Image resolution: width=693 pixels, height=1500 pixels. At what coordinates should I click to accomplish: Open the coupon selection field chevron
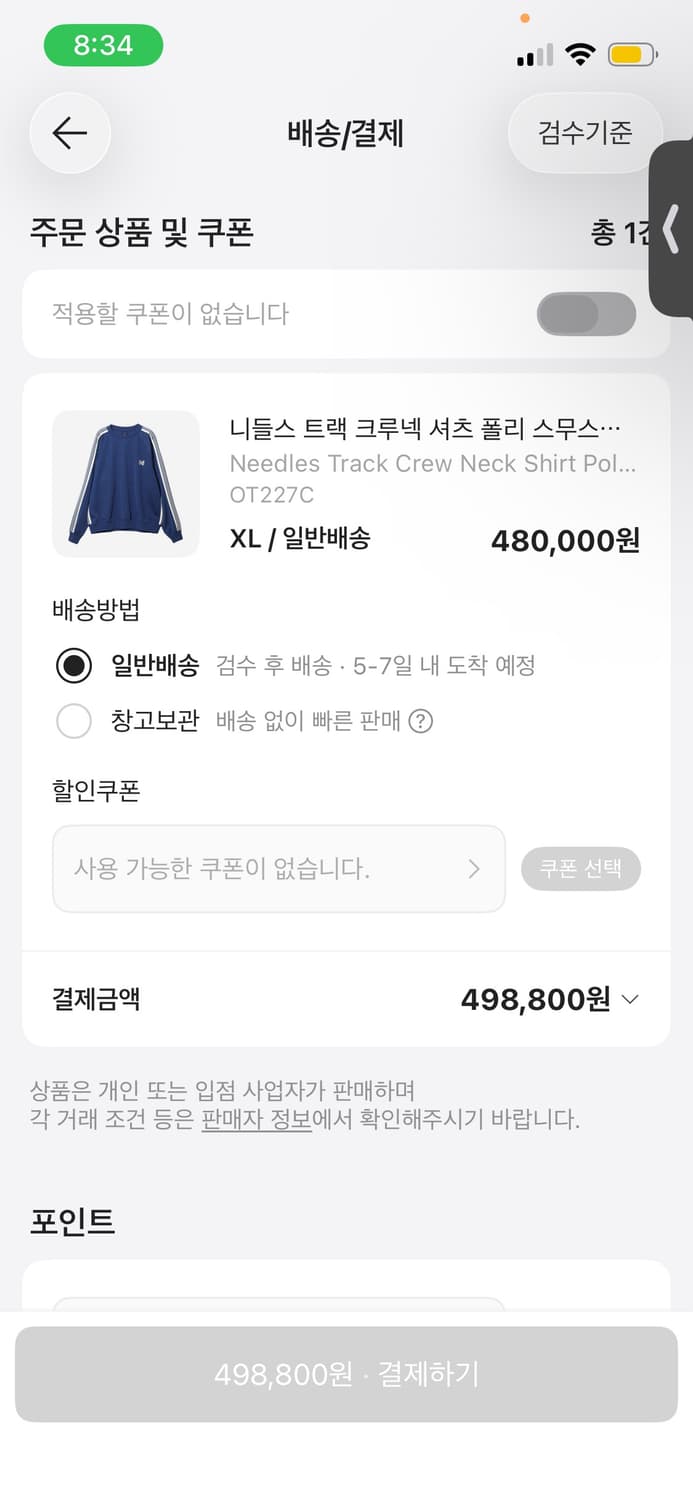tap(475, 869)
